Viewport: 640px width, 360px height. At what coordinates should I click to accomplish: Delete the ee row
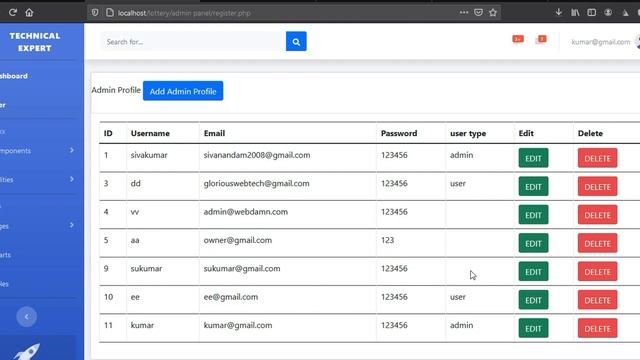(x=597, y=300)
